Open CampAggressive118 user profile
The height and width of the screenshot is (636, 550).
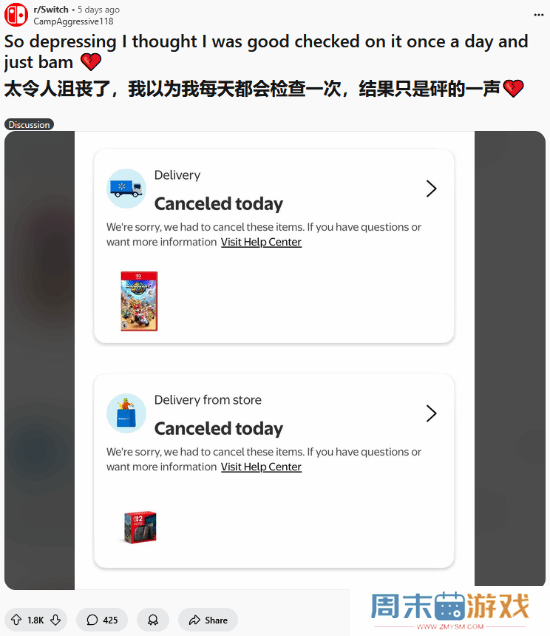[73, 21]
